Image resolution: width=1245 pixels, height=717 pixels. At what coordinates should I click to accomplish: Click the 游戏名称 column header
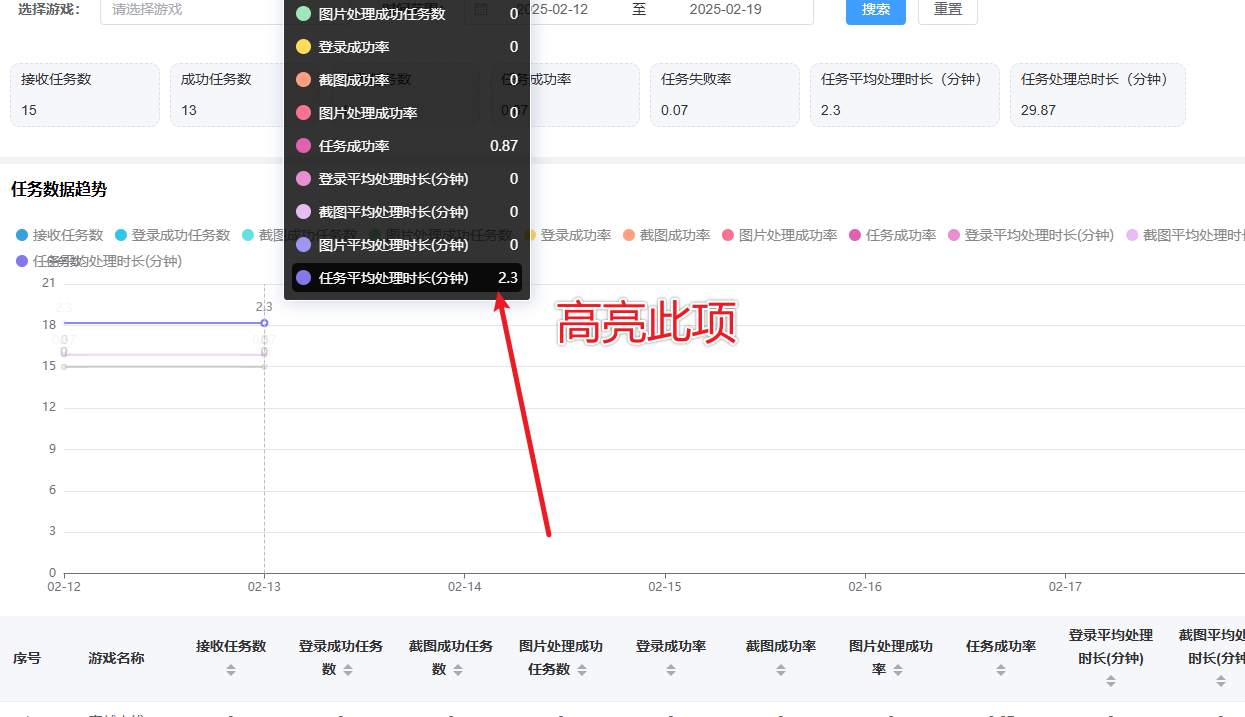[116, 658]
